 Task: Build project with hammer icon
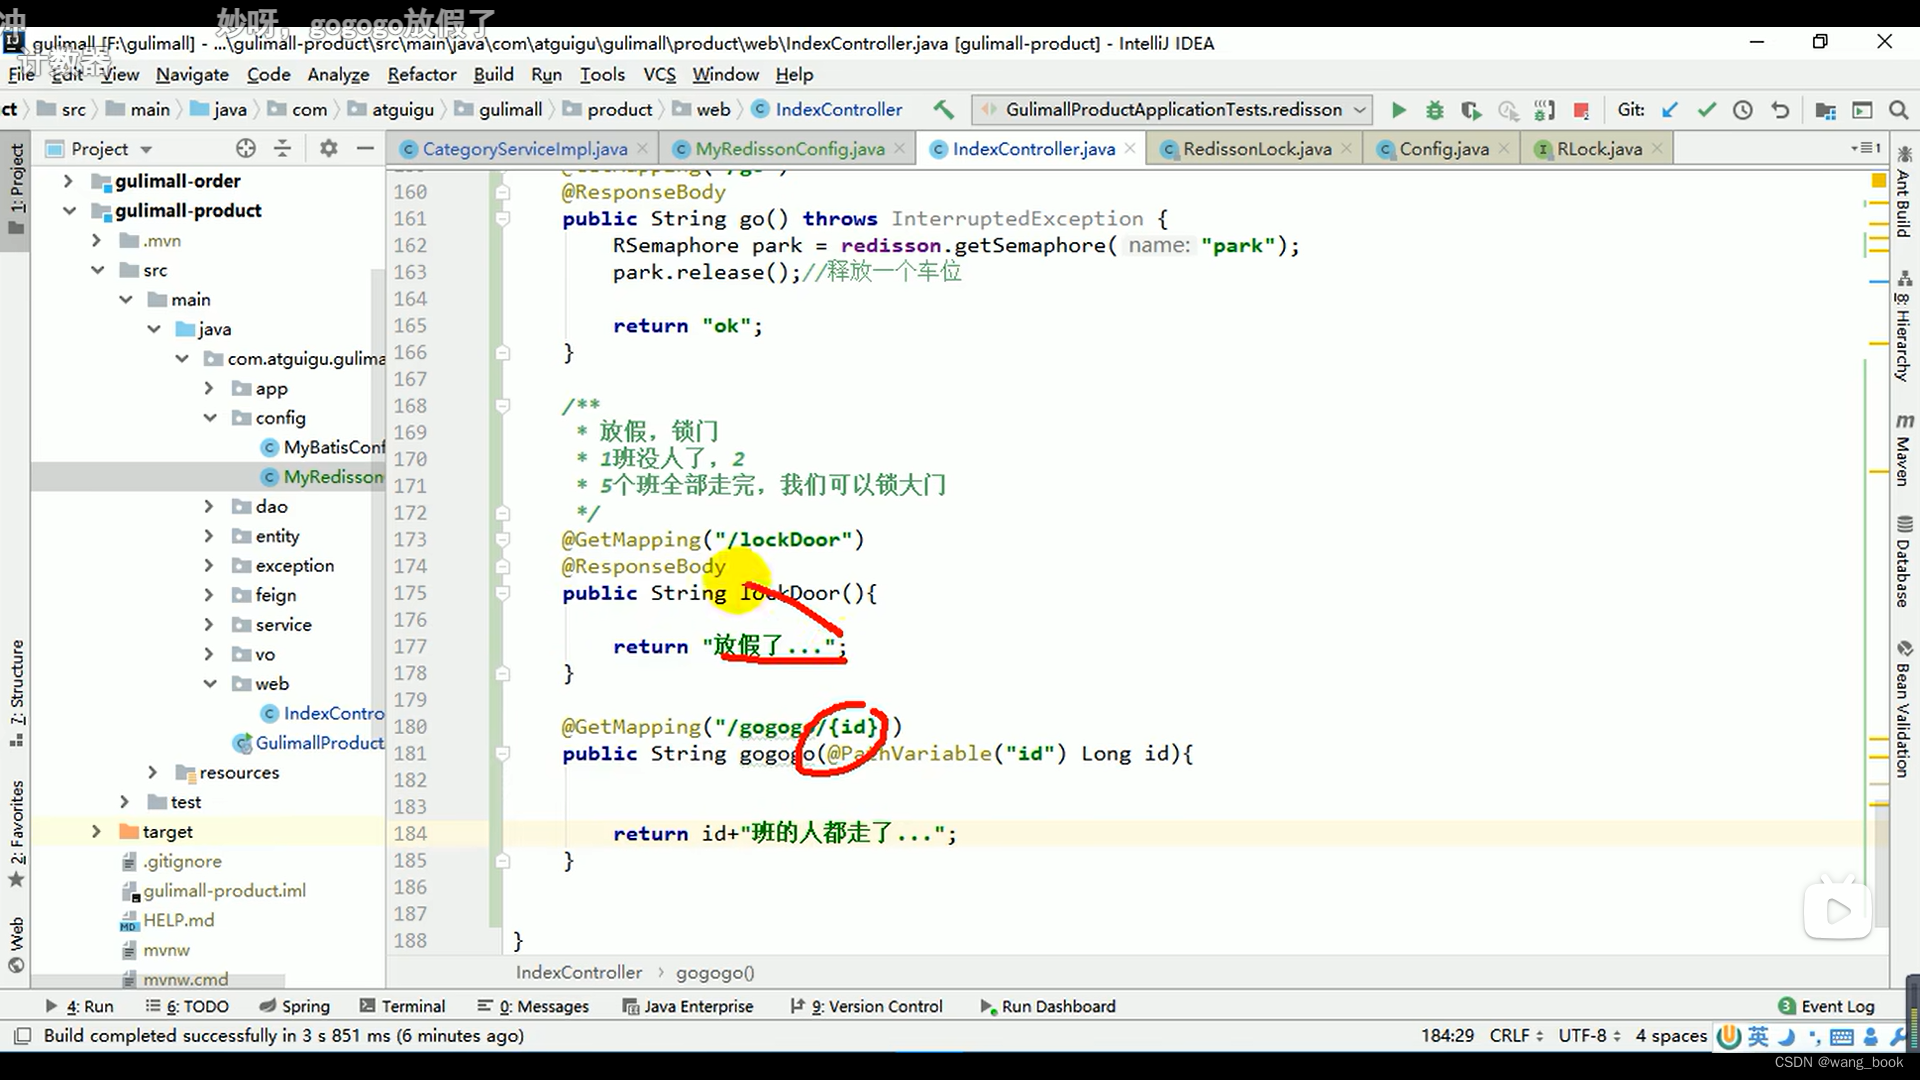click(943, 109)
